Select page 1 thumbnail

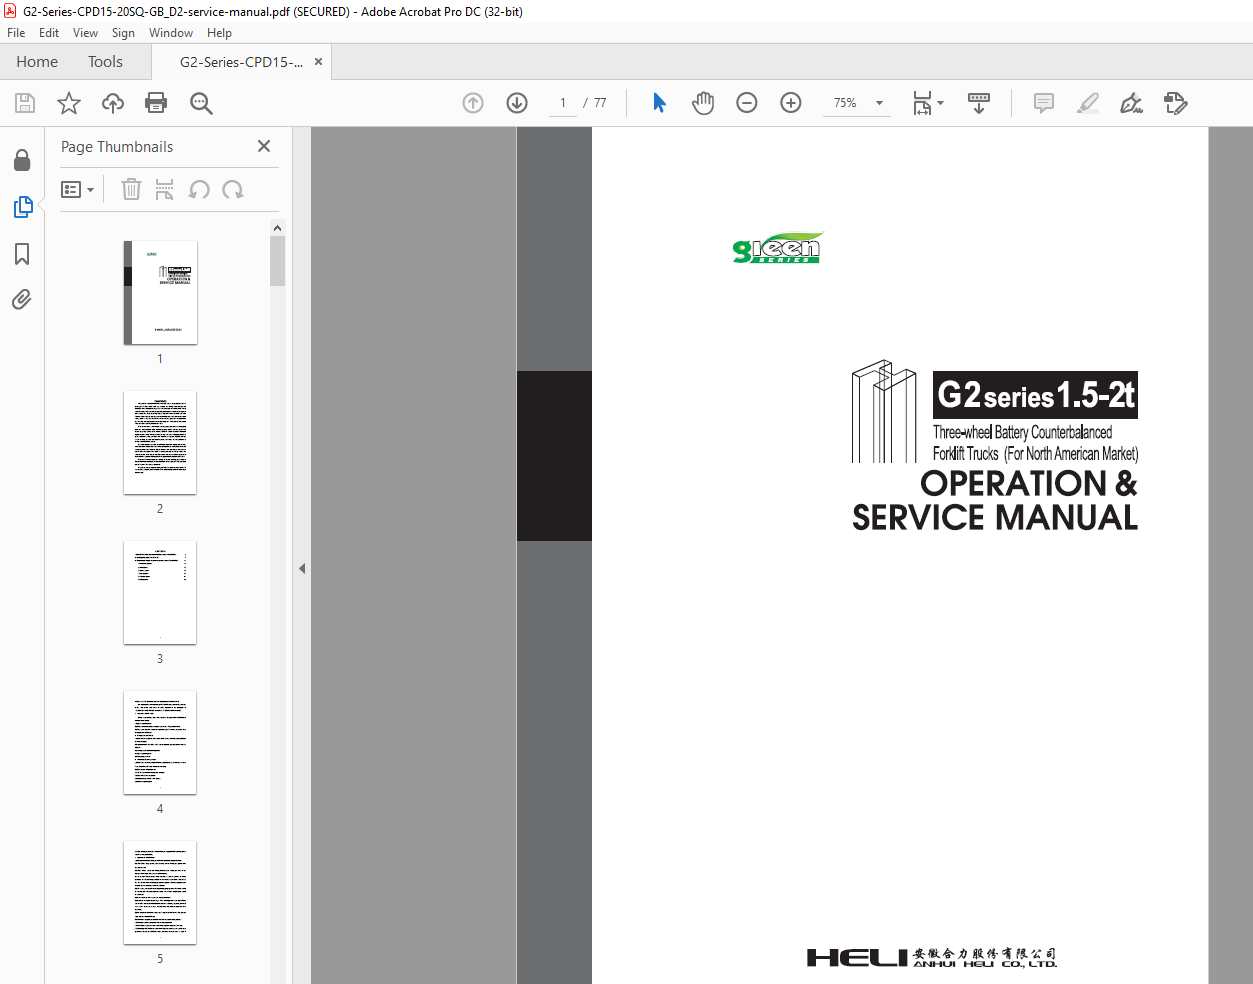pyautogui.click(x=160, y=293)
